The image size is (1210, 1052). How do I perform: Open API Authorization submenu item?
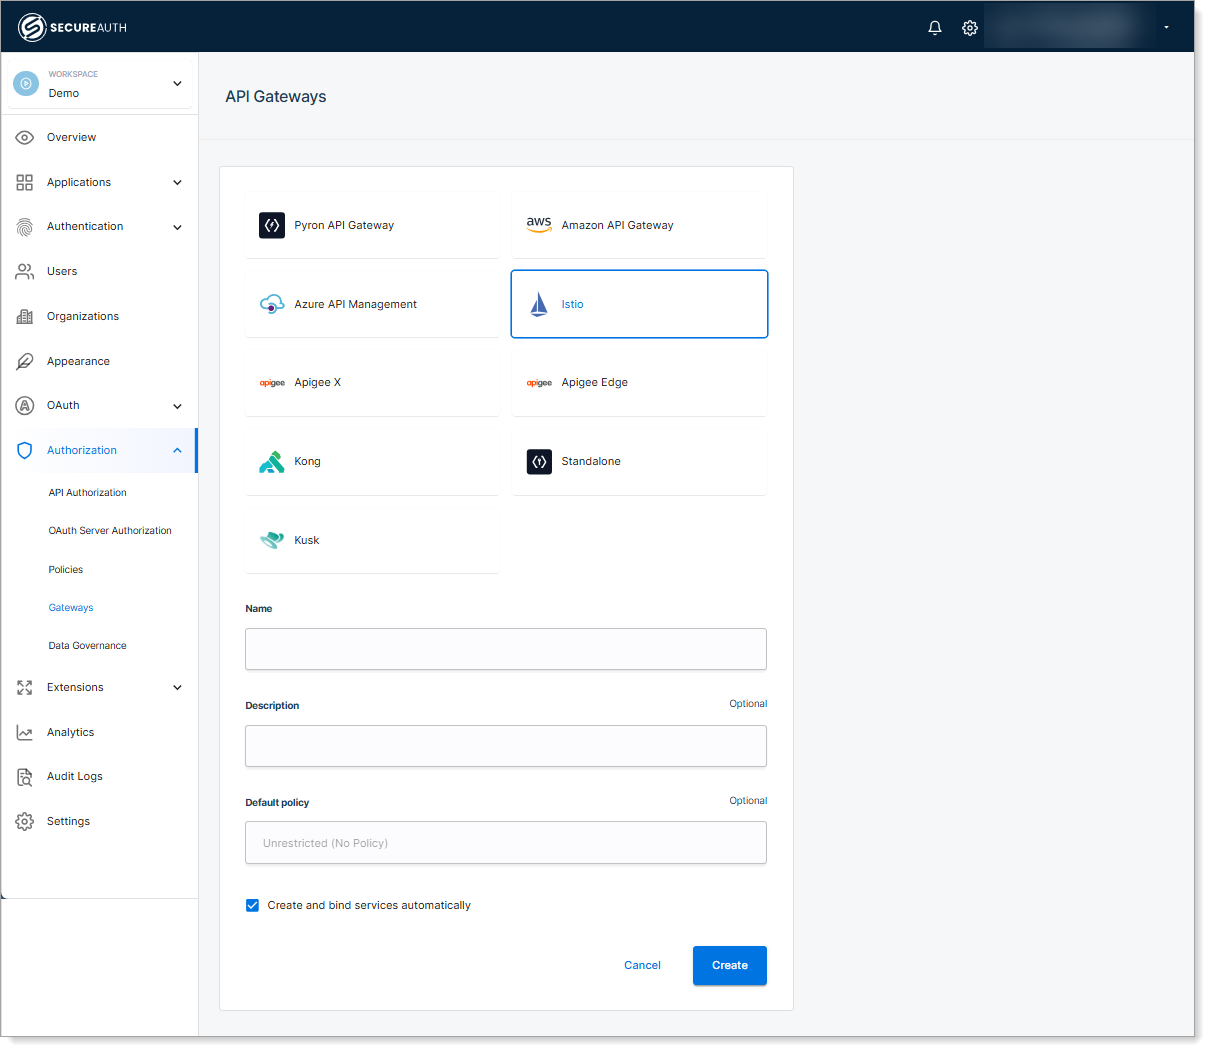88,493
